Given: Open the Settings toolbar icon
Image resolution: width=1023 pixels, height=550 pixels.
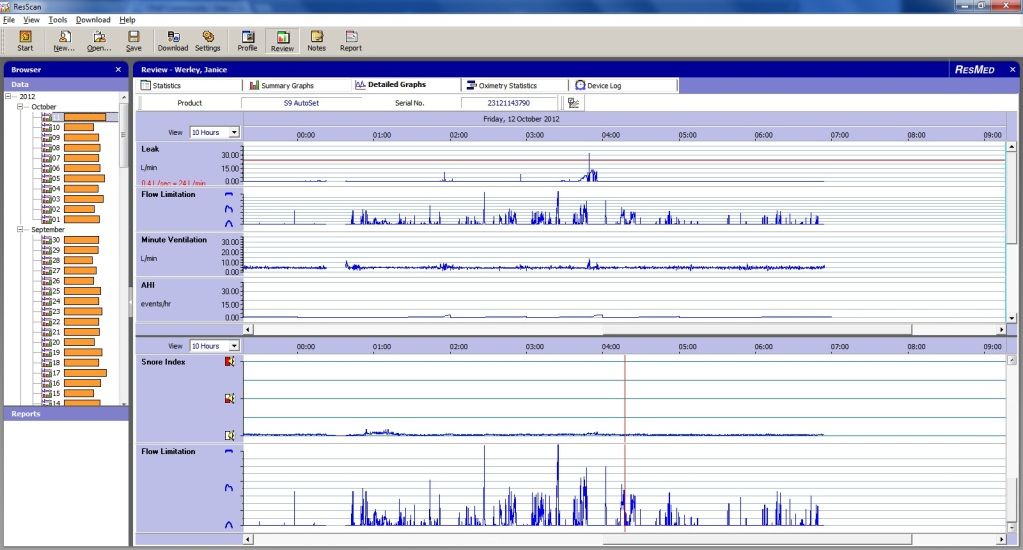Looking at the screenshot, I should (207, 40).
